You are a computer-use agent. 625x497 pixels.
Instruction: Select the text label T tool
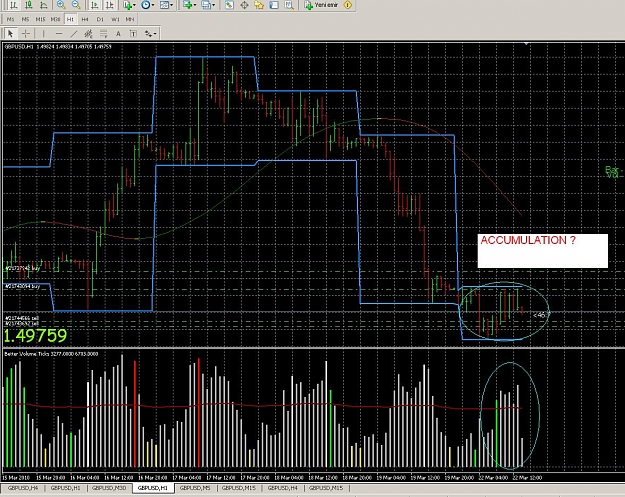133,33
